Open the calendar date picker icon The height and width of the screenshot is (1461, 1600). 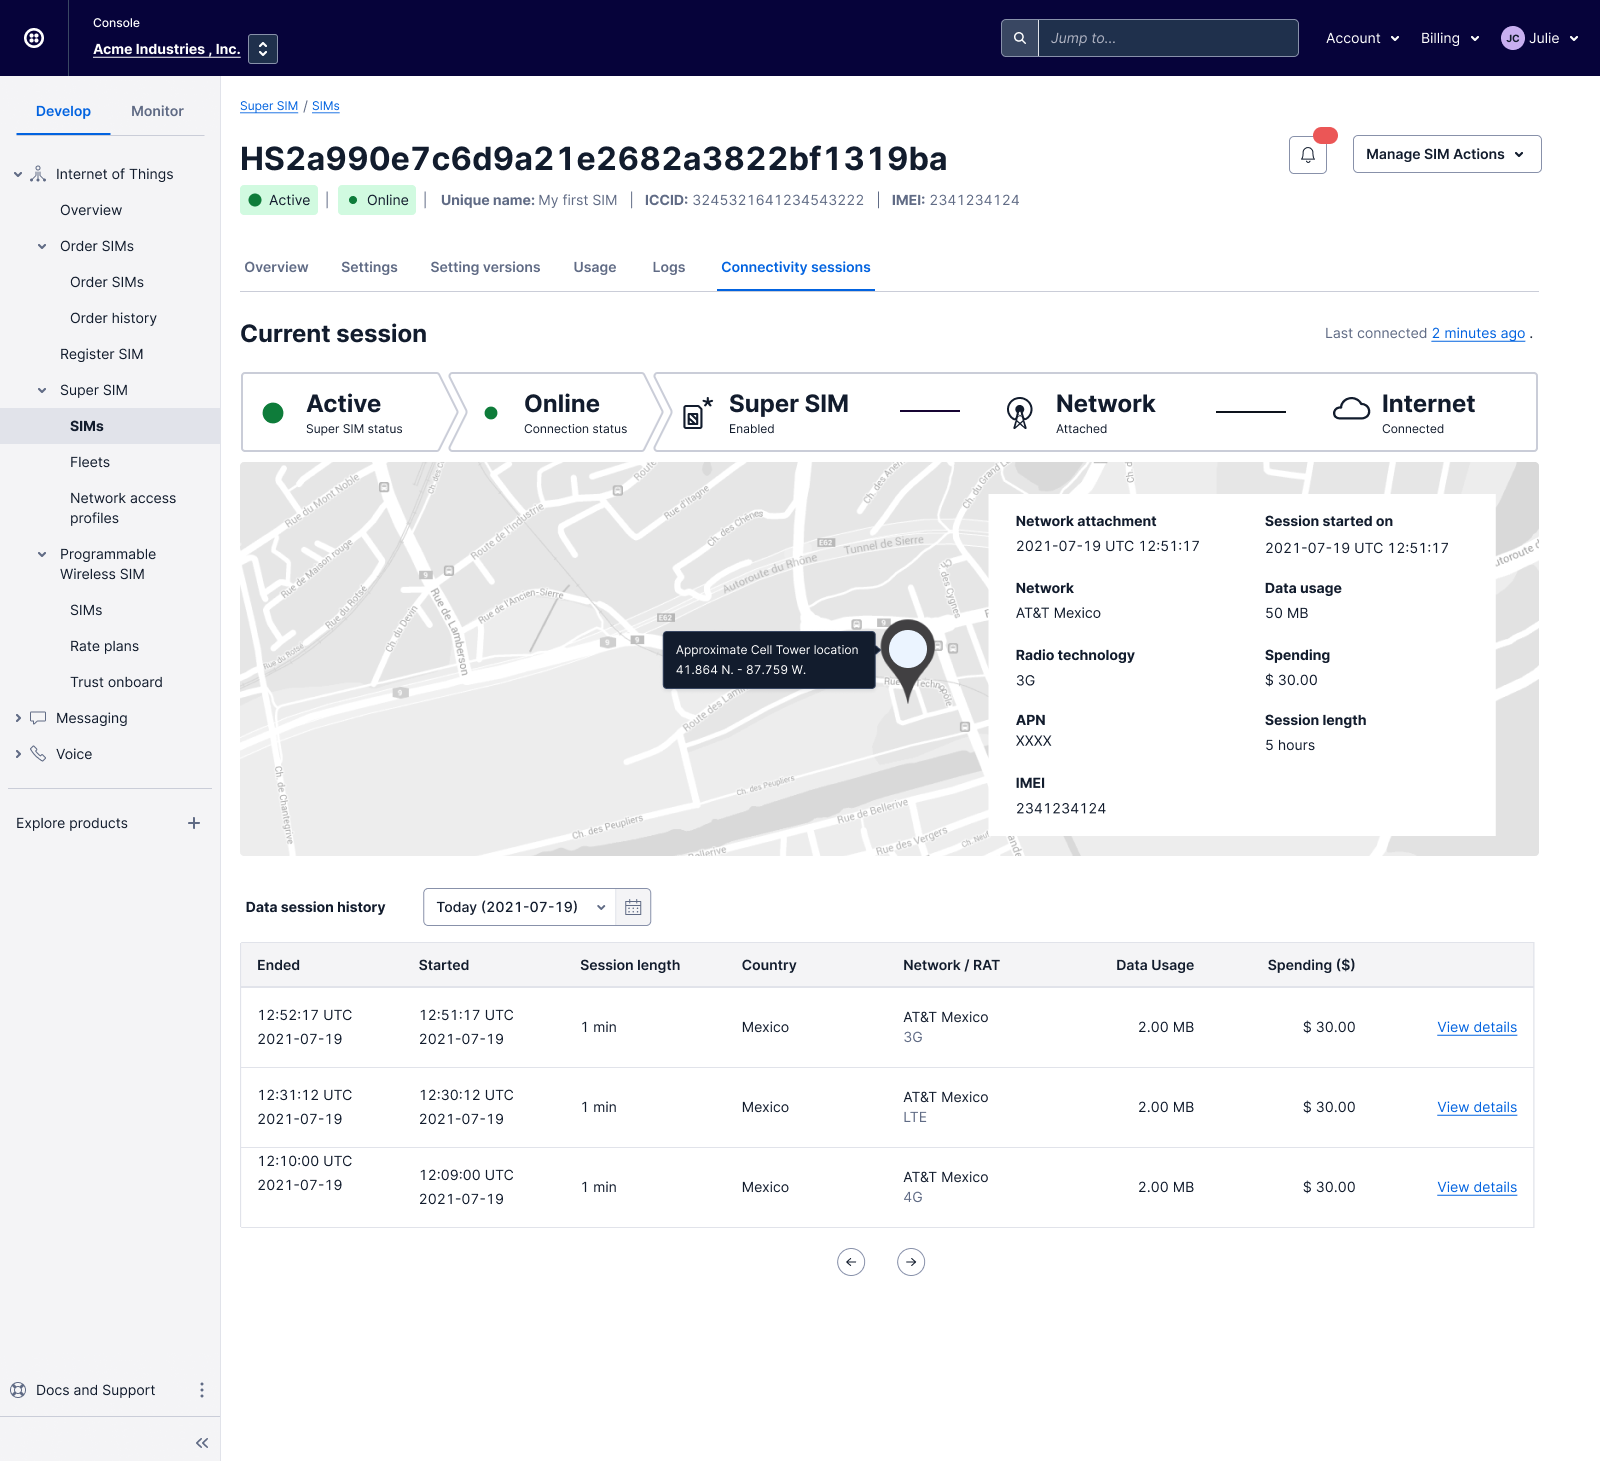633,907
